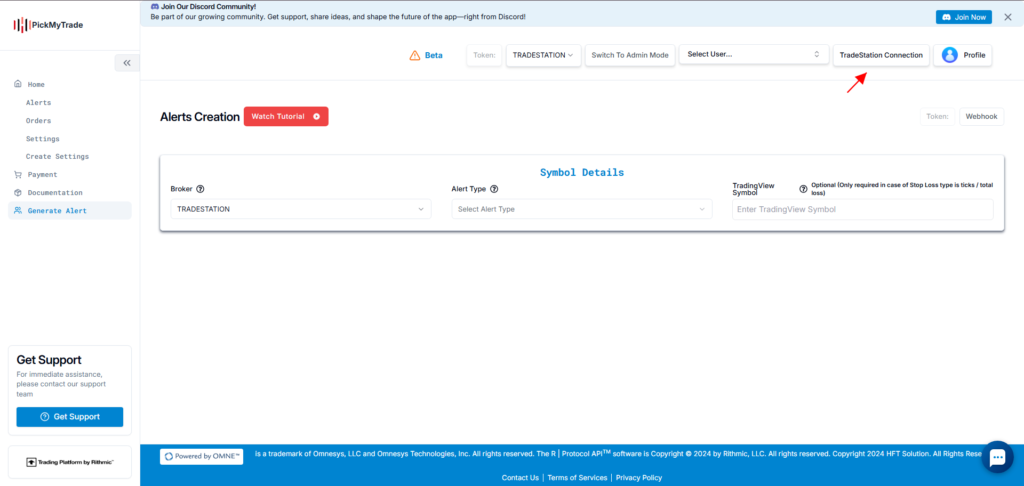The height and width of the screenshot is (486, 1024).
Task: Open Settings in the sidebar
Action: 42,138
